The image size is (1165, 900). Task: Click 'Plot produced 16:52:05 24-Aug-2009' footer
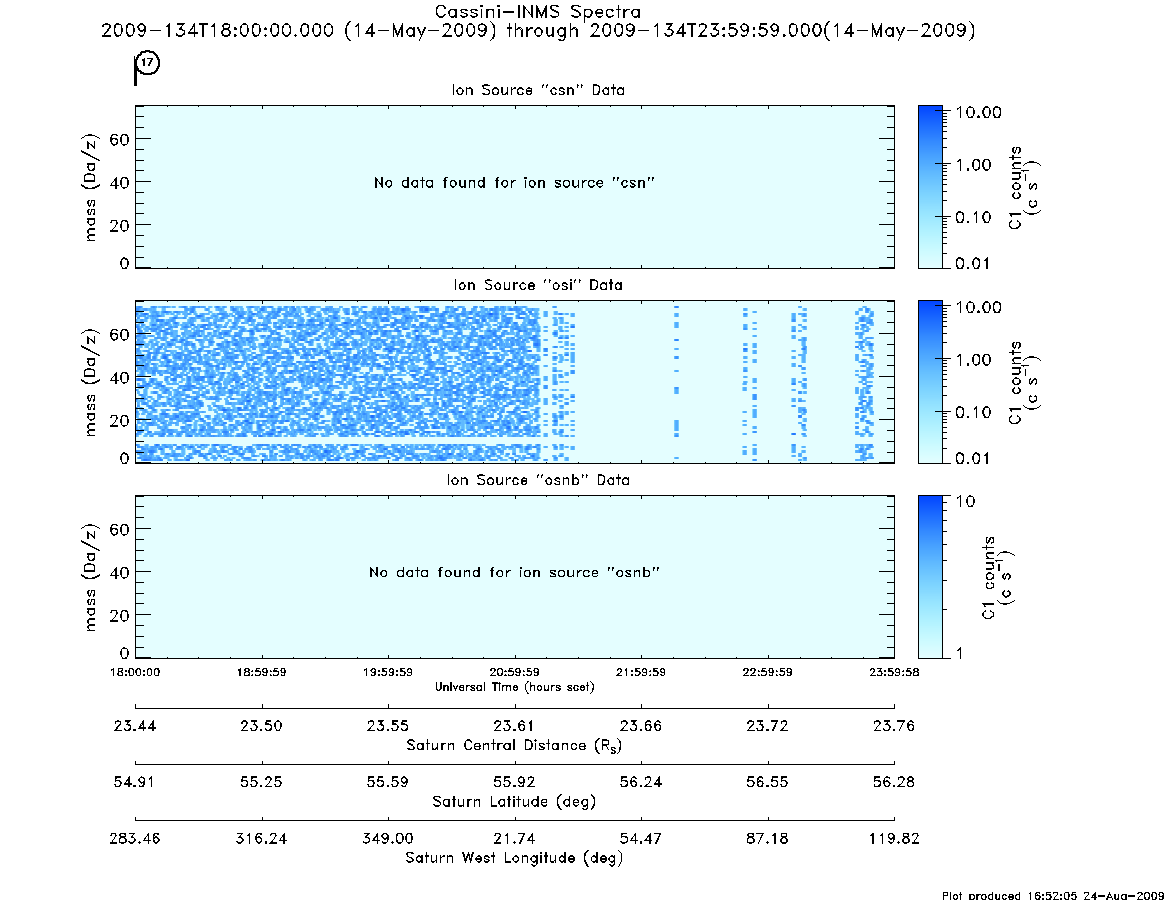[x=1053, y=895]
